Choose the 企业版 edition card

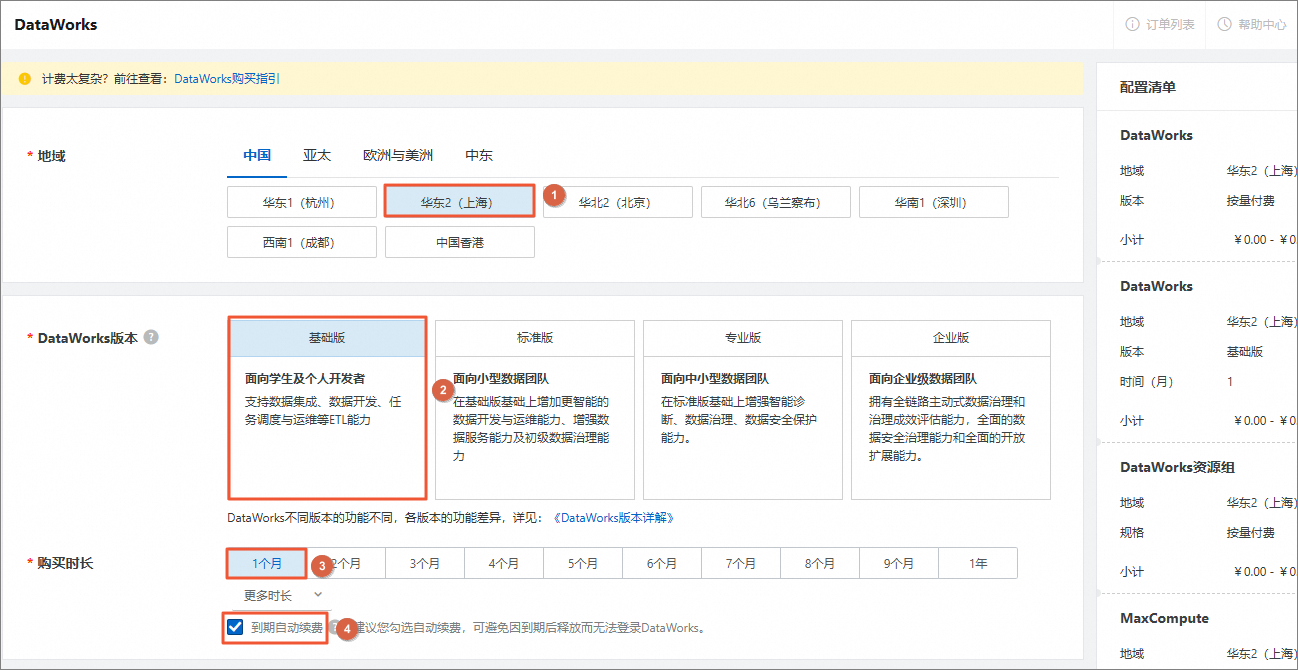(951, 410)
